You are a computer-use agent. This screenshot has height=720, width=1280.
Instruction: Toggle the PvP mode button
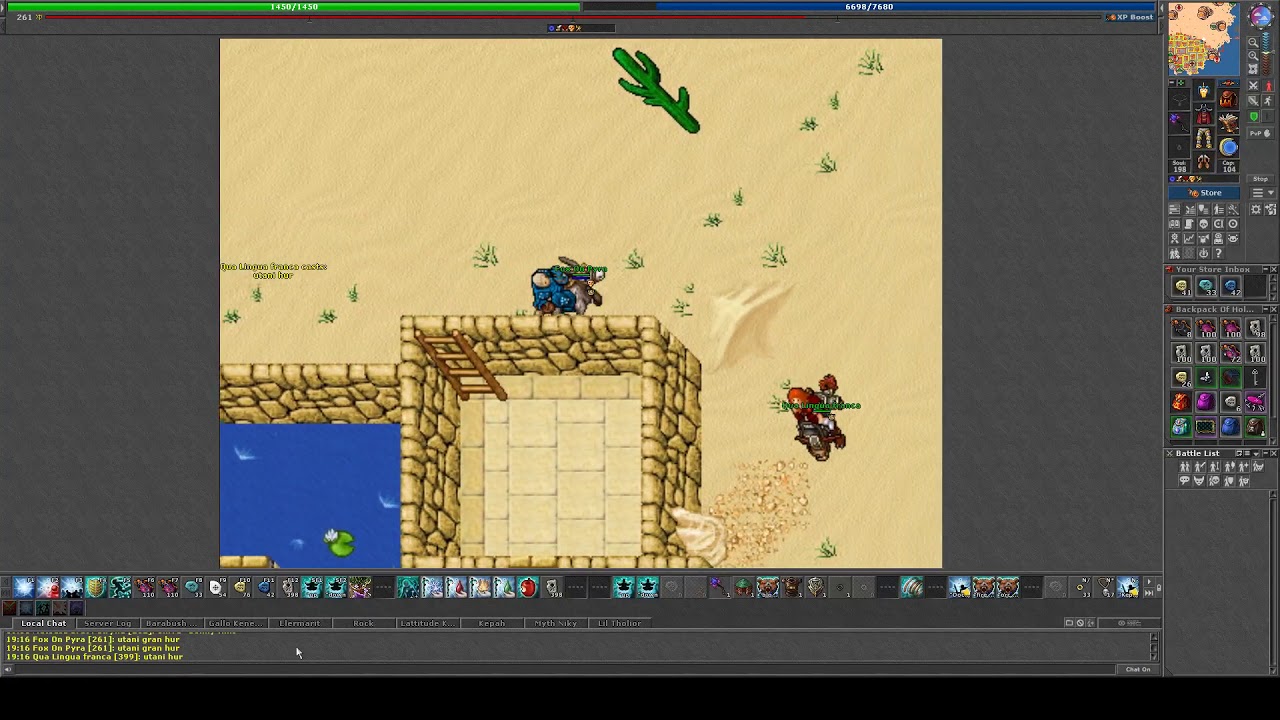(x=1259, y=132)
